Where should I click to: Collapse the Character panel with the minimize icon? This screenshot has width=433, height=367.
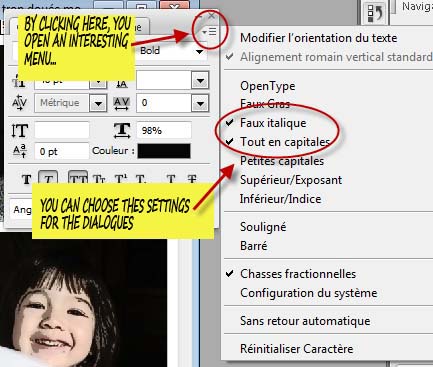pos(199,16)
